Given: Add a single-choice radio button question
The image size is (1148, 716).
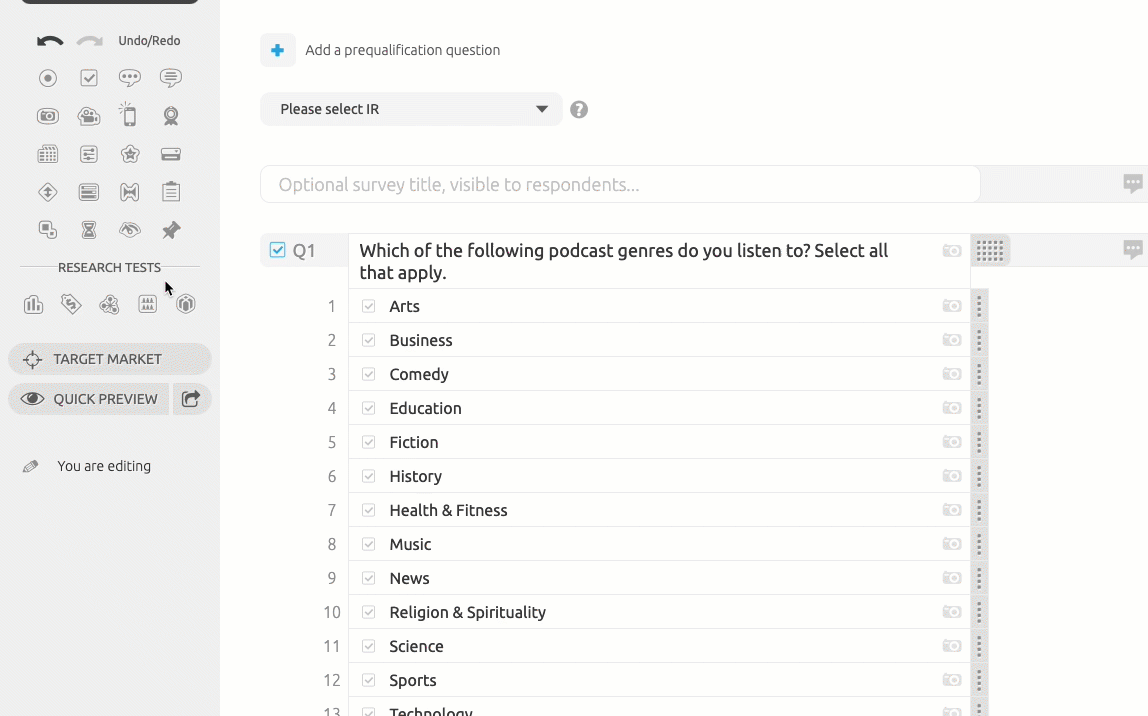Looking at the screenshot, I should (48, 78).
